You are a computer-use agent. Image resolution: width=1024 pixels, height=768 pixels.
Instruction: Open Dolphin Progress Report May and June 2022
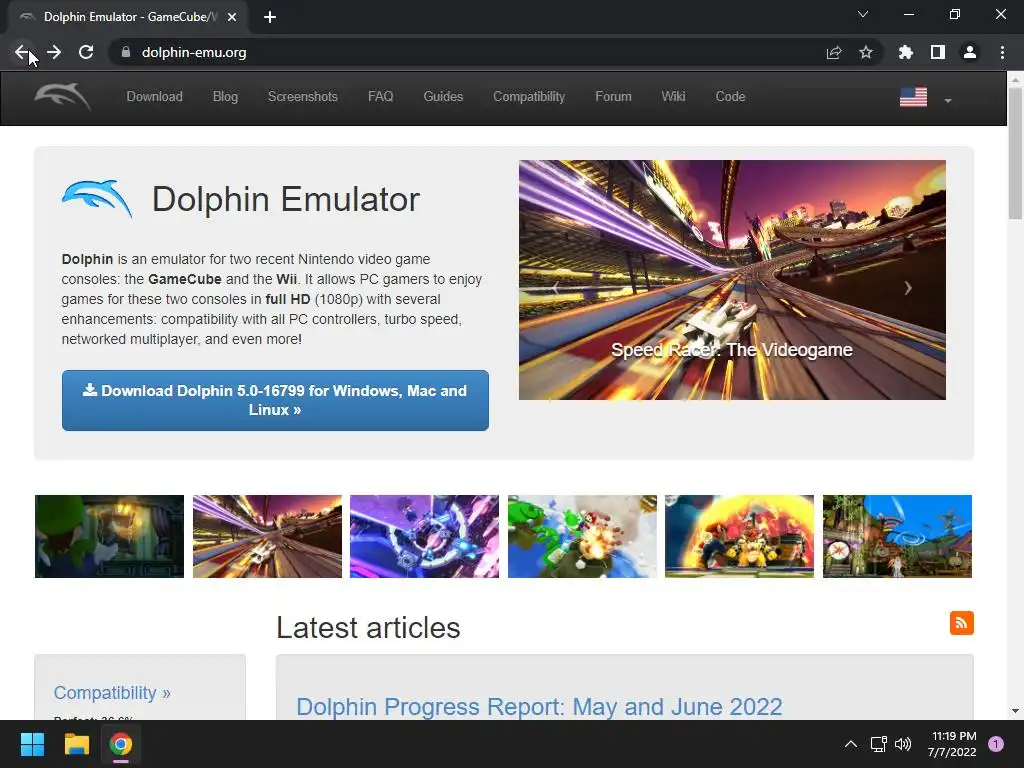coord(539,707)
